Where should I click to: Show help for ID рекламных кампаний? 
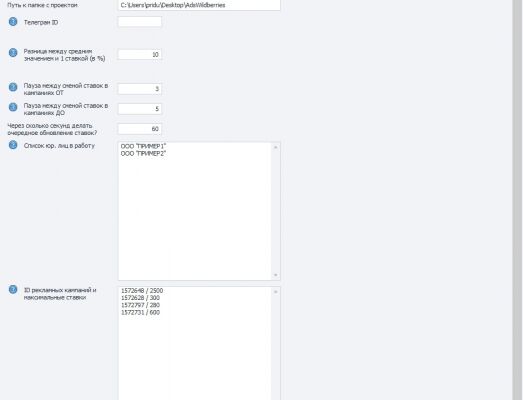pyautogui.click(x=13, y=290)
